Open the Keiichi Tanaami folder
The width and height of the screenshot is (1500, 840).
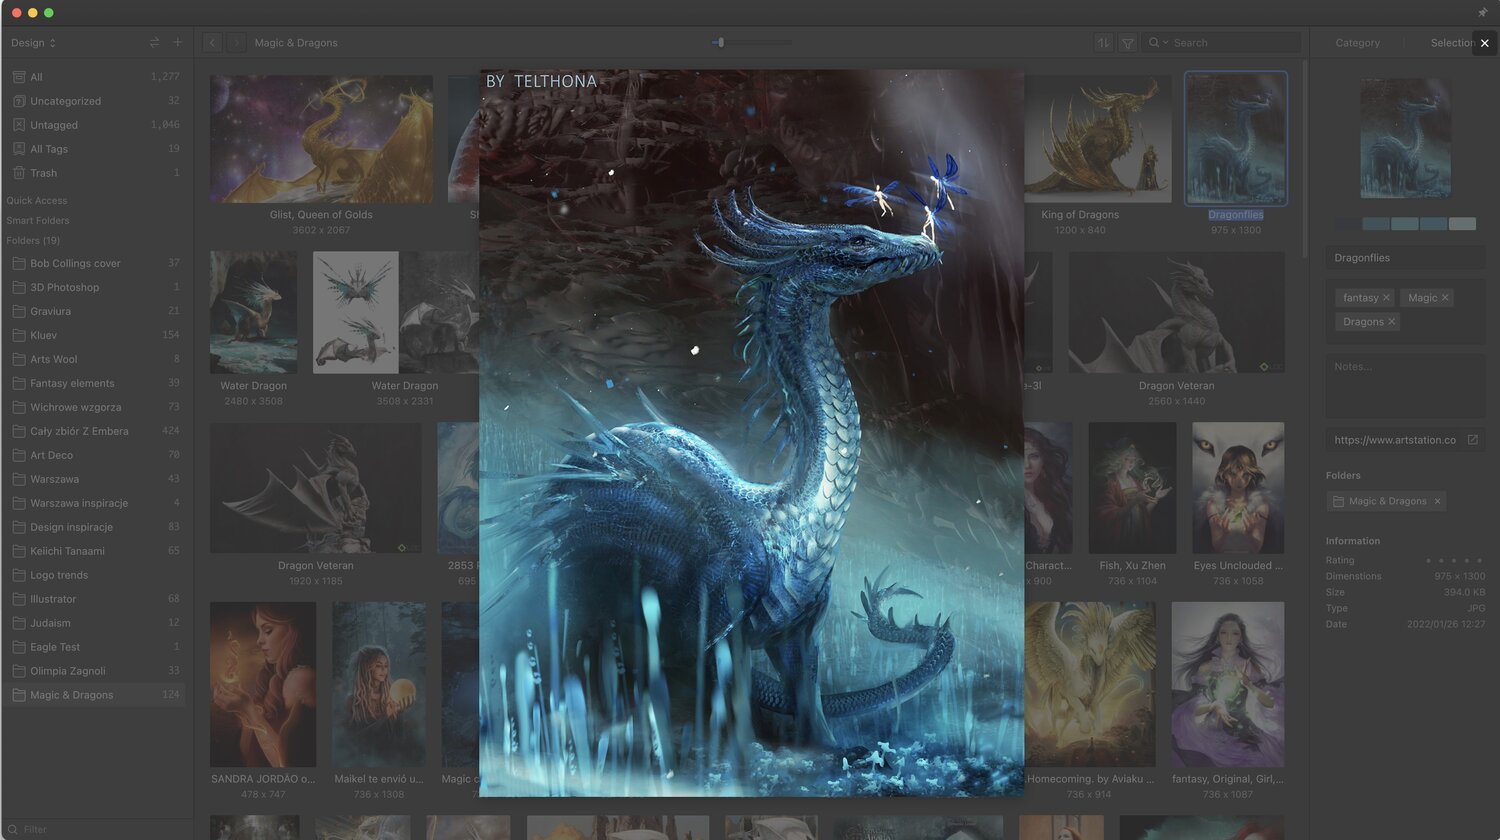(94, 551)
